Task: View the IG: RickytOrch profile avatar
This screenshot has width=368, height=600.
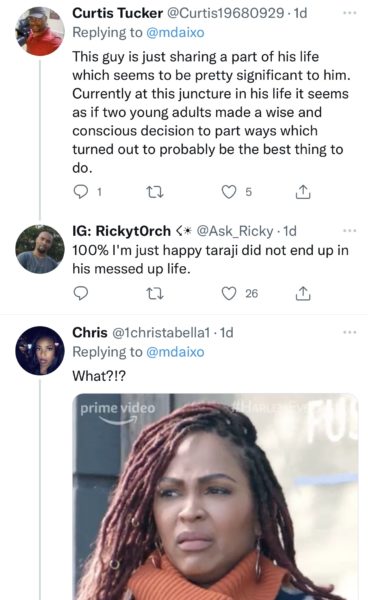Action: click(x=40, y=249)
